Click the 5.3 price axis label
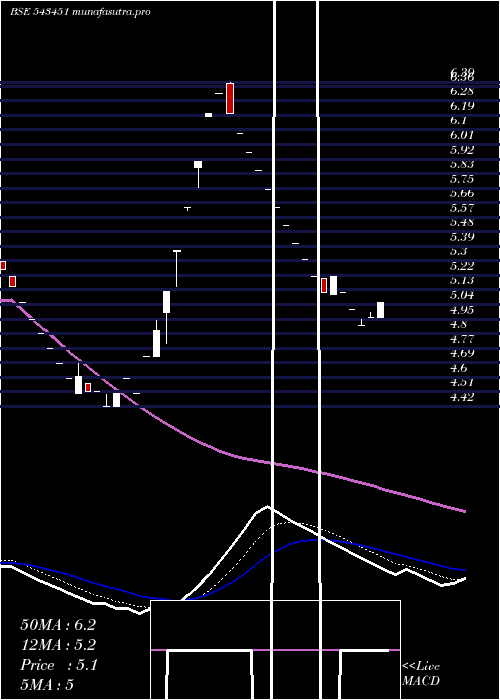 [x=458, y=251]
